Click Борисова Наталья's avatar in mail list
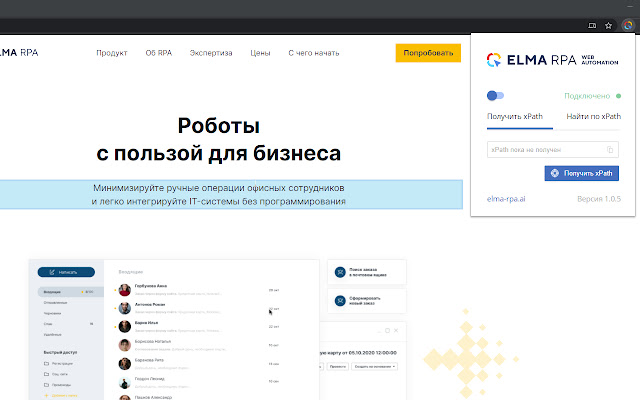The image size is (640, 400). 124,345
